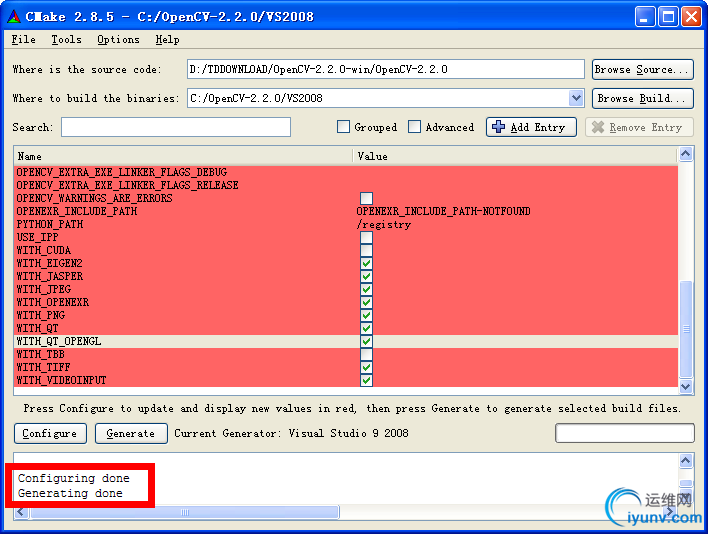Uncheck the WITH_QT_OPENGL checkbox

tap(366, 341)
